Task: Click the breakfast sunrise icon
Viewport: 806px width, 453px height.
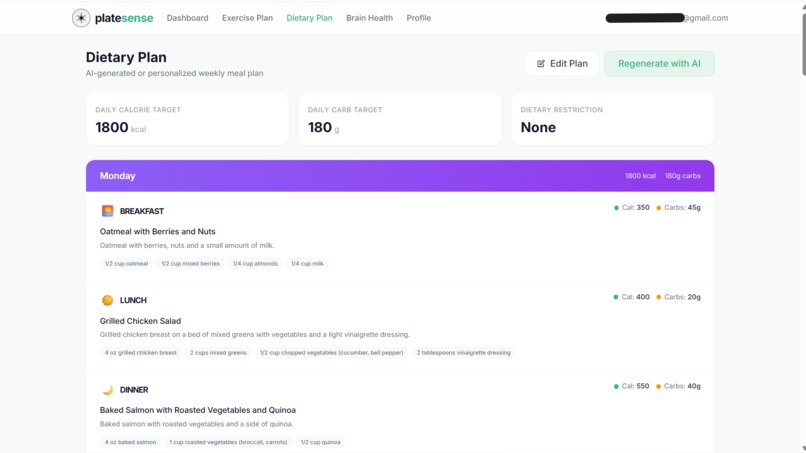Action: pyautogui.click(x=107, y=211)
